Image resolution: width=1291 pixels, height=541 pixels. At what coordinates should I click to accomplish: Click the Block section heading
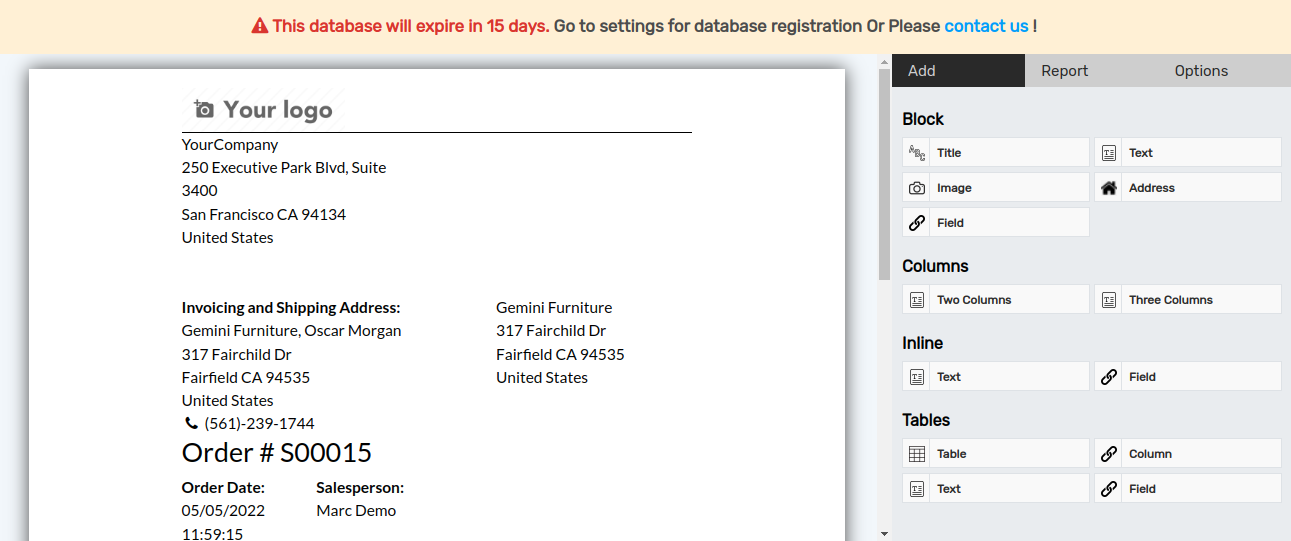[923, 119]
